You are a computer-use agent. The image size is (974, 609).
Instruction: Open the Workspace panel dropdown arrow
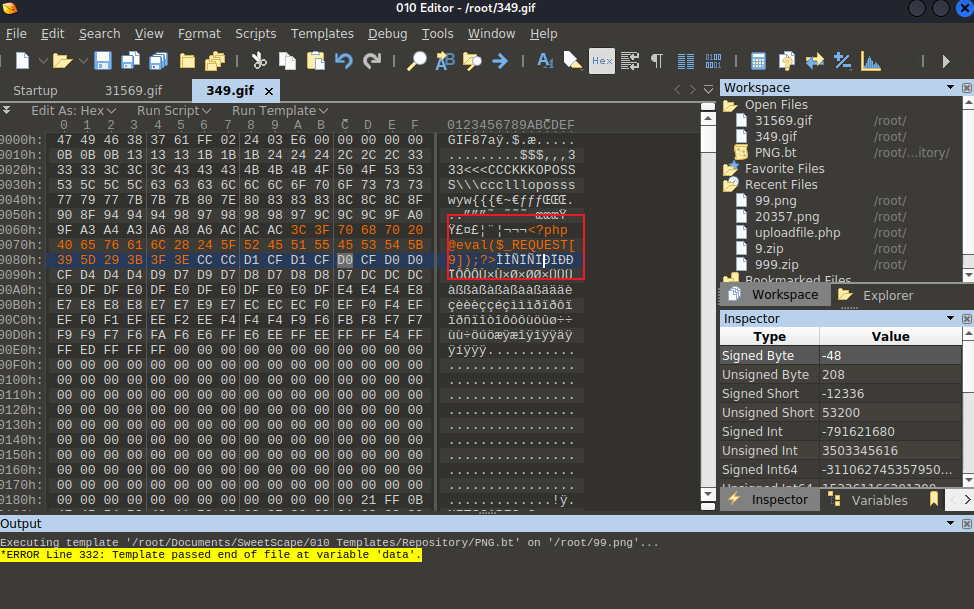click(x=950, y=87)
